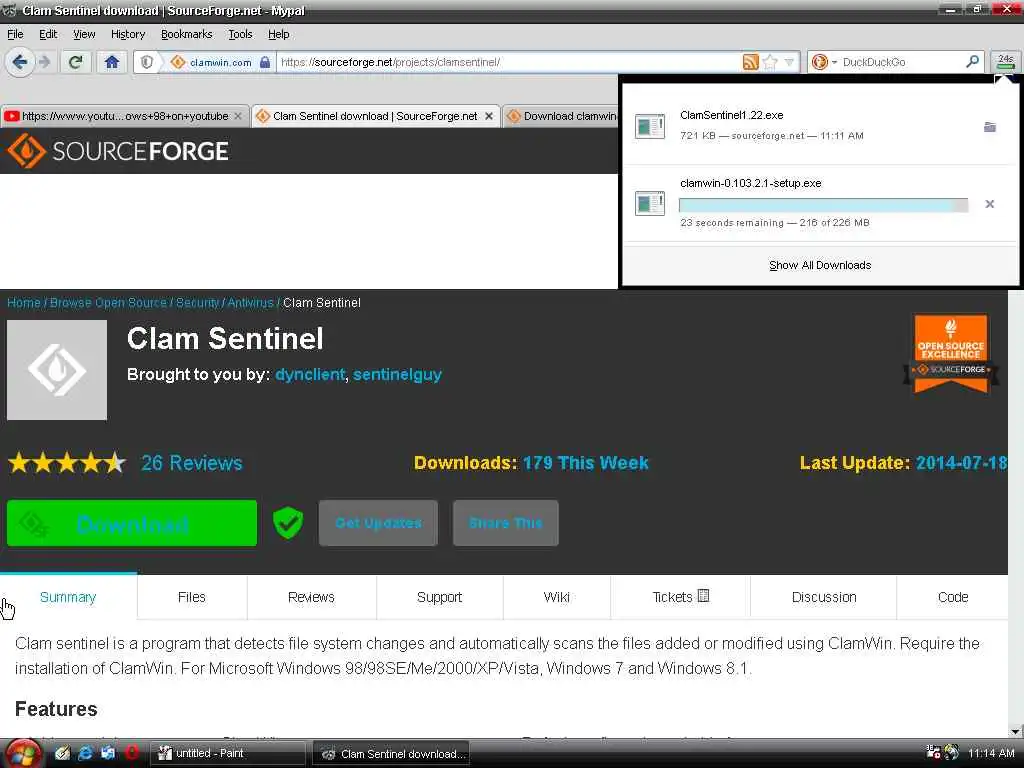Viewport: 1024px width, 768px height.
Task: Select the Support tab
Action: pyautogui.click(x=440, y=597)
